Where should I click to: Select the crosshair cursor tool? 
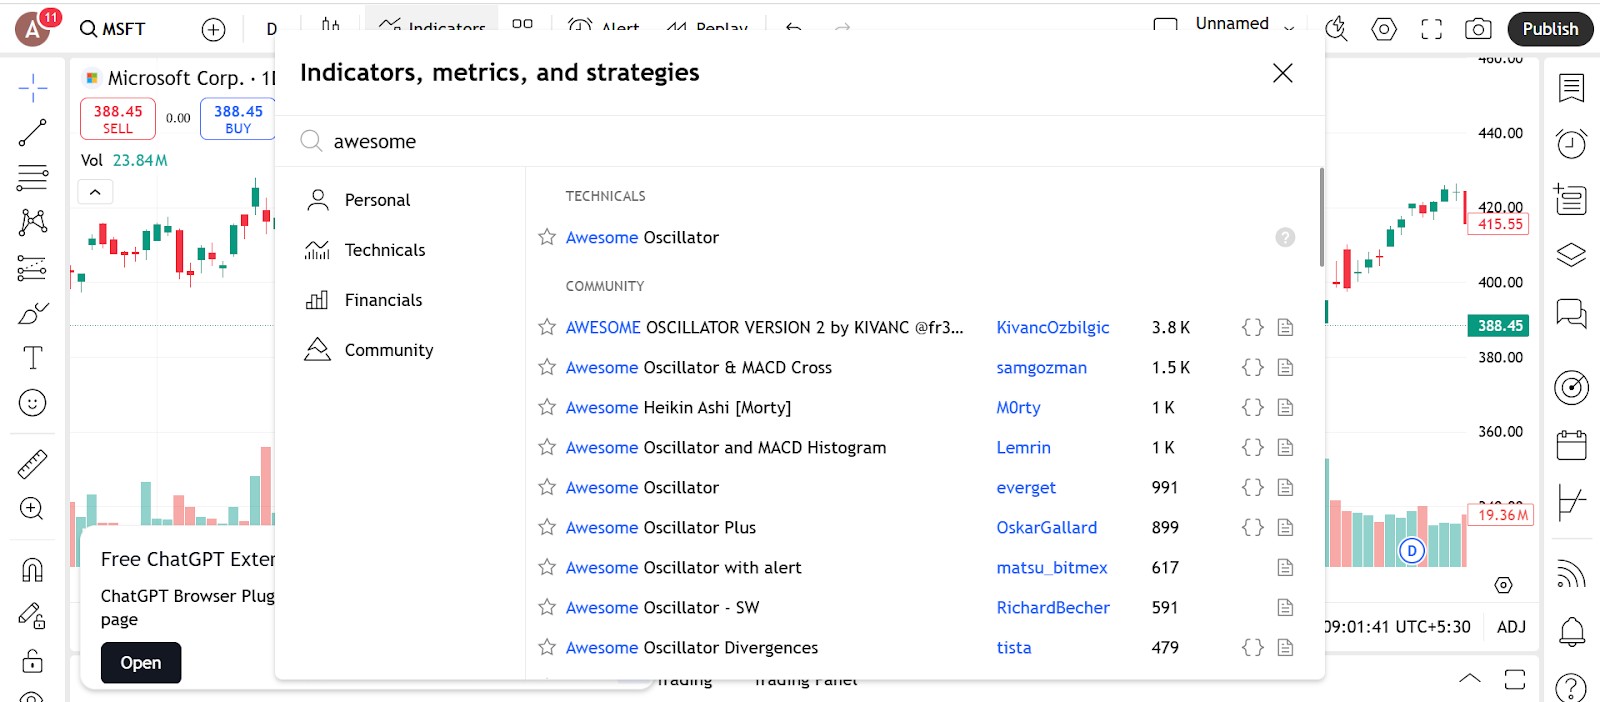(32, 88)
